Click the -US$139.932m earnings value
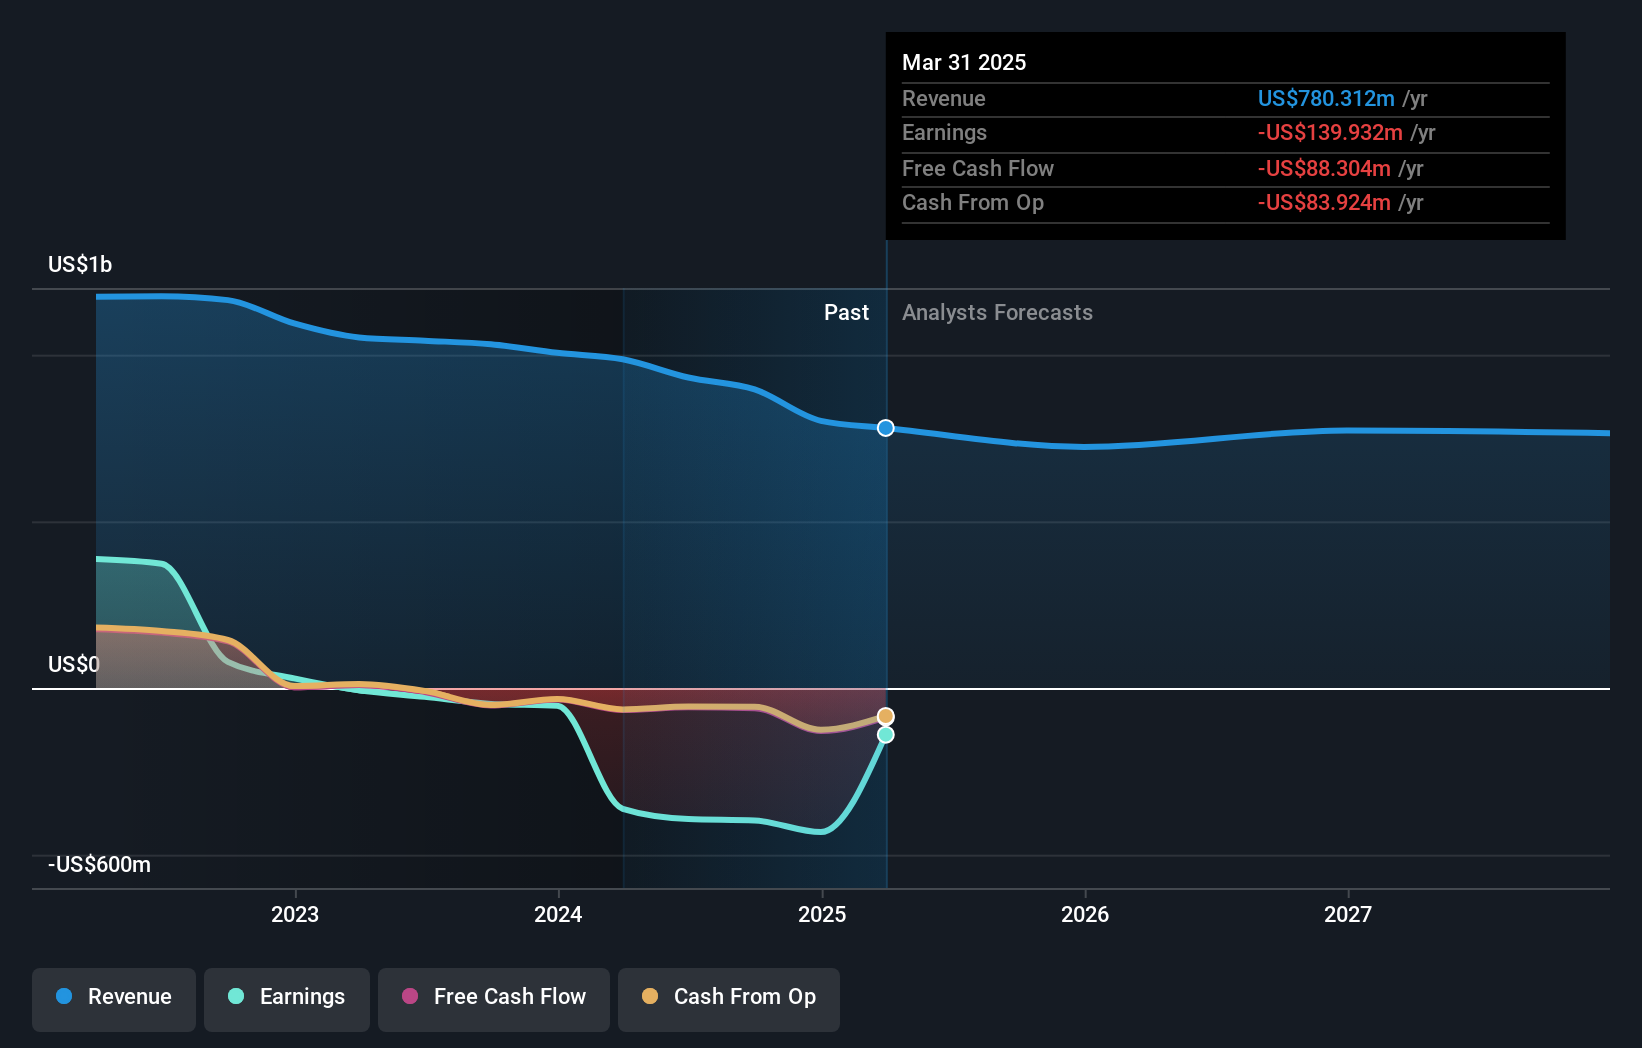 [1330, 132]
